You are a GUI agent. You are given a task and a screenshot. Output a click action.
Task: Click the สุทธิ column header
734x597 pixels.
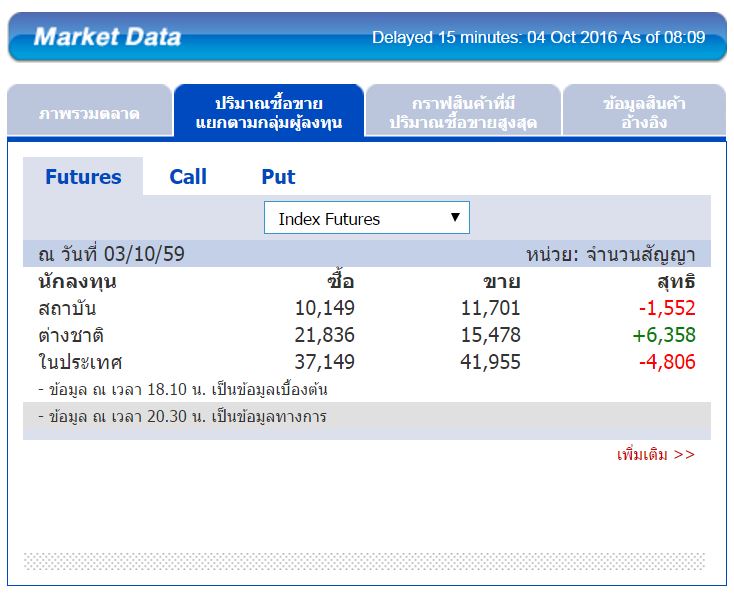click(675, 282)
